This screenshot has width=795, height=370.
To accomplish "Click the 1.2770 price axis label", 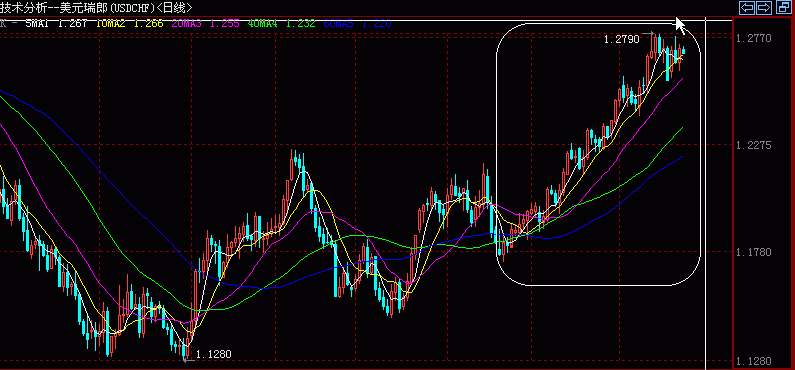I will [x=753, y=39].
